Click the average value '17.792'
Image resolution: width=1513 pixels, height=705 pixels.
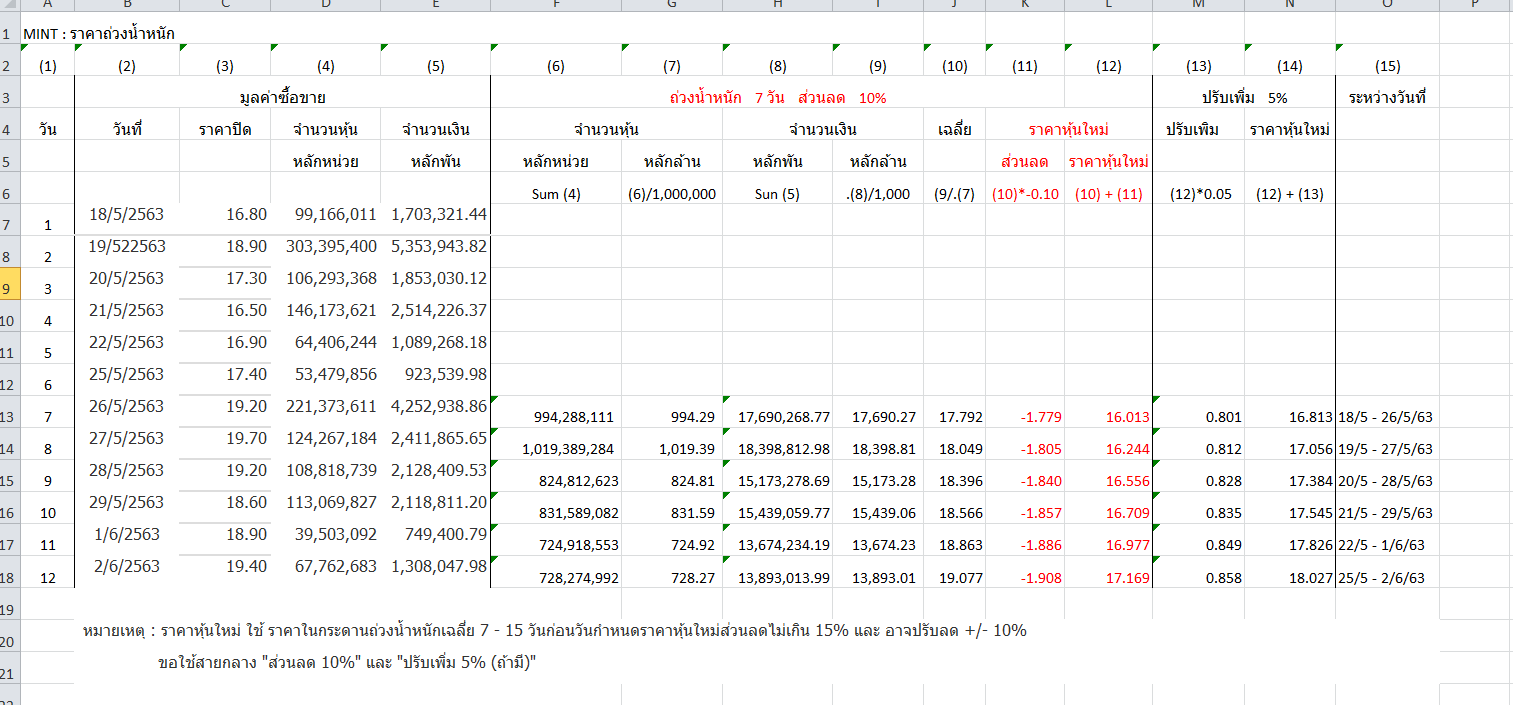point(961,418)
